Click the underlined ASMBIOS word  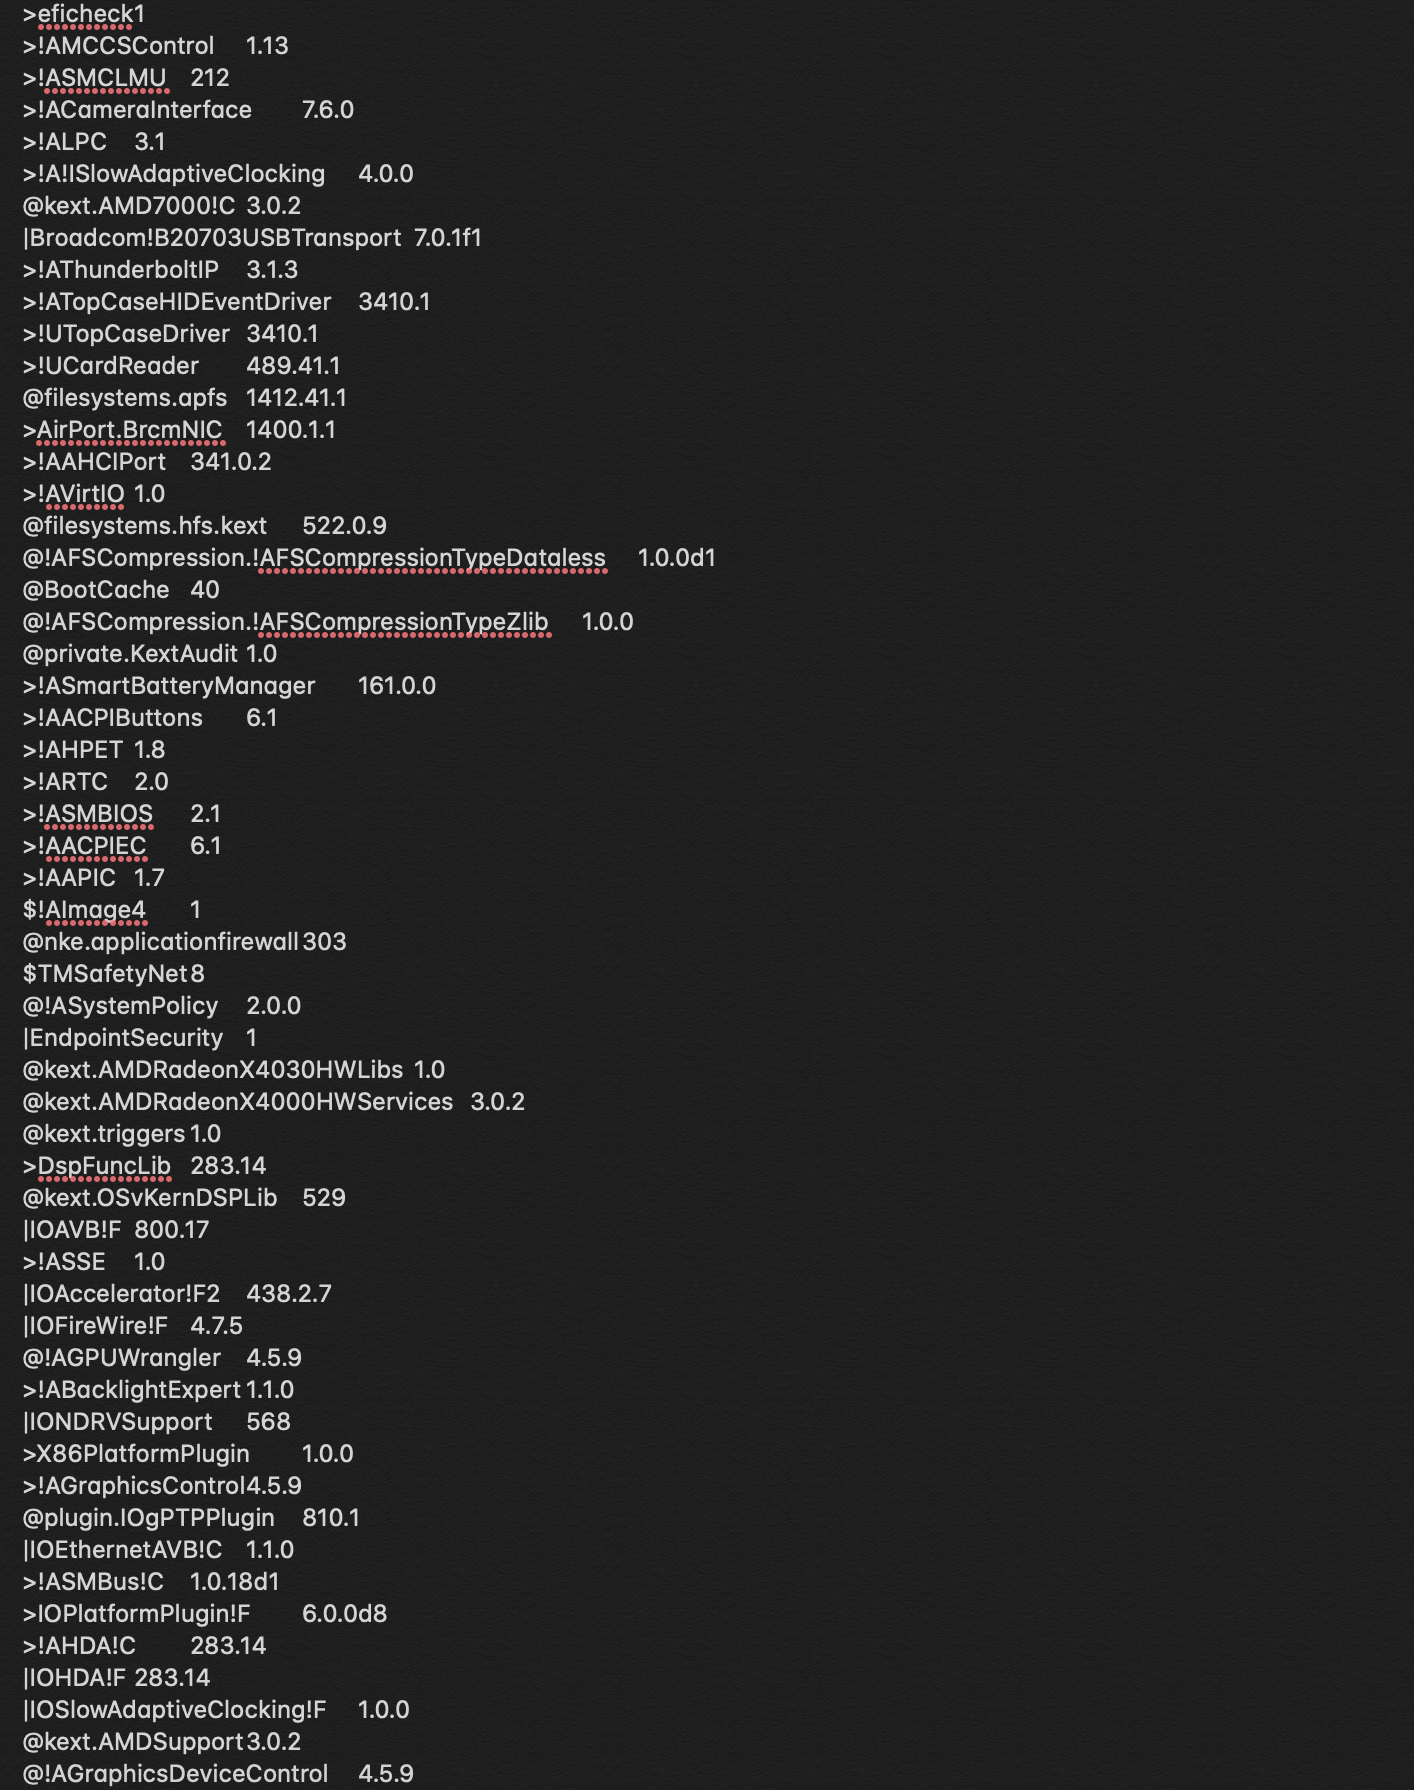(x=99, y=814)
